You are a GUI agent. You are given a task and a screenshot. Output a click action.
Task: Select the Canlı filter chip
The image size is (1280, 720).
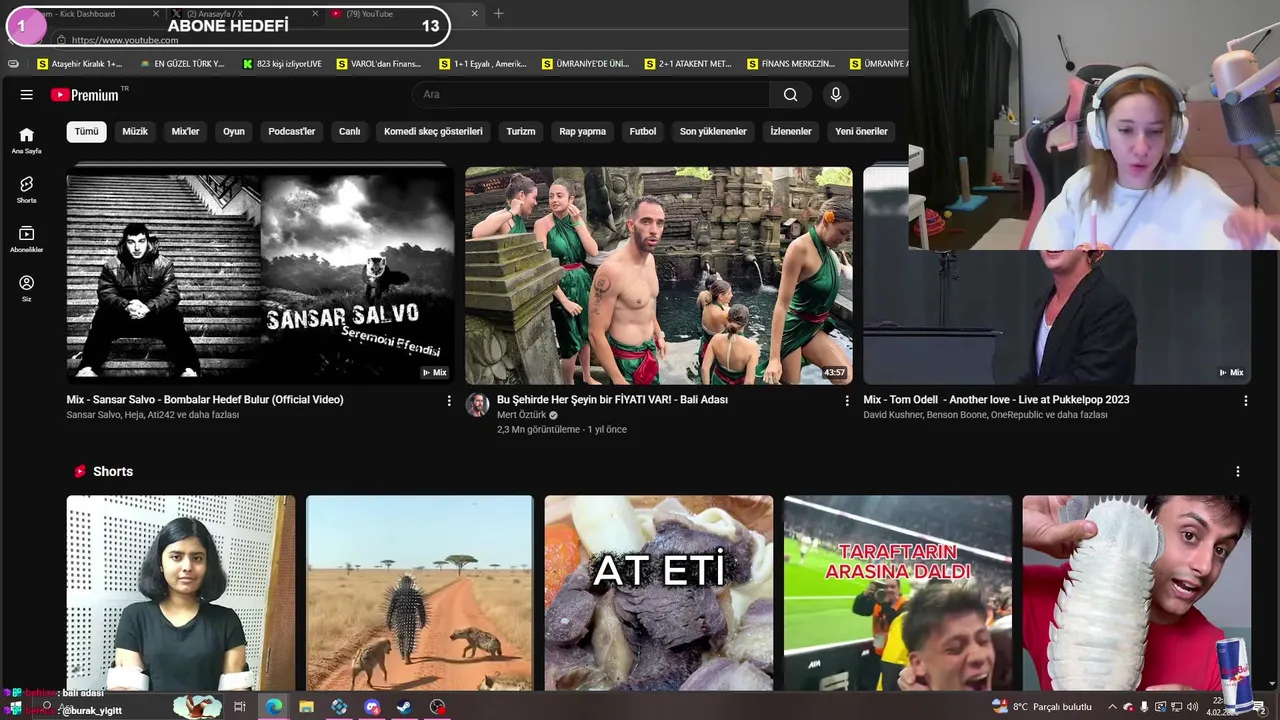pos(349,131)
